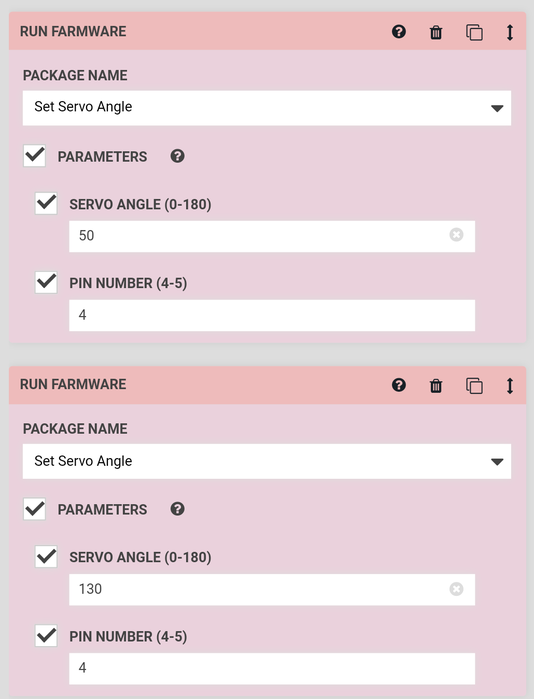The height and width of the screenshot is (699, 534).
Task: Open Package Name dropdown in first step
Action: click(x=267, y=108)
